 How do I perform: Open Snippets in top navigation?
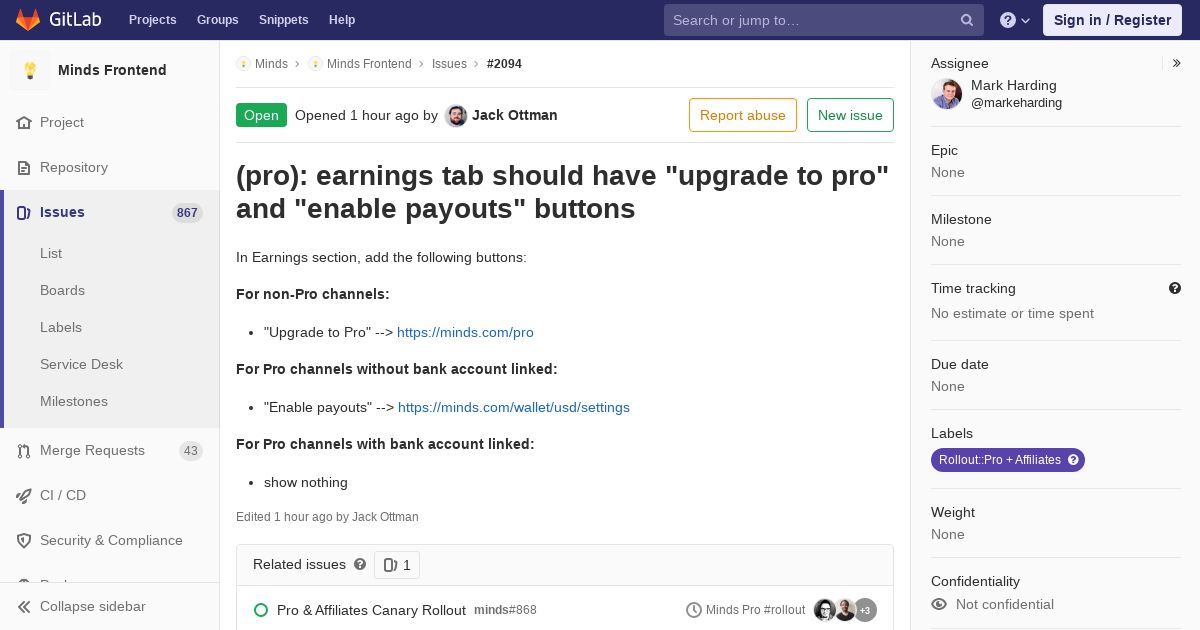click(284, 20)
